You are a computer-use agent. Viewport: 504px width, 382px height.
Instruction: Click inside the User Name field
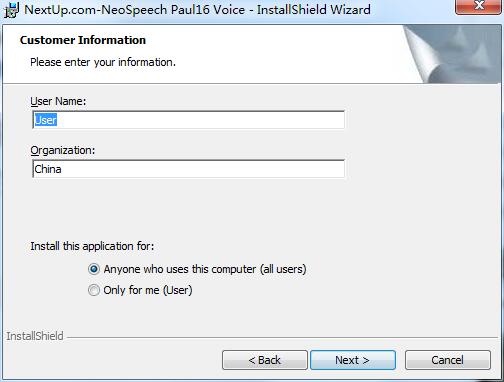(x=189, y=120)
